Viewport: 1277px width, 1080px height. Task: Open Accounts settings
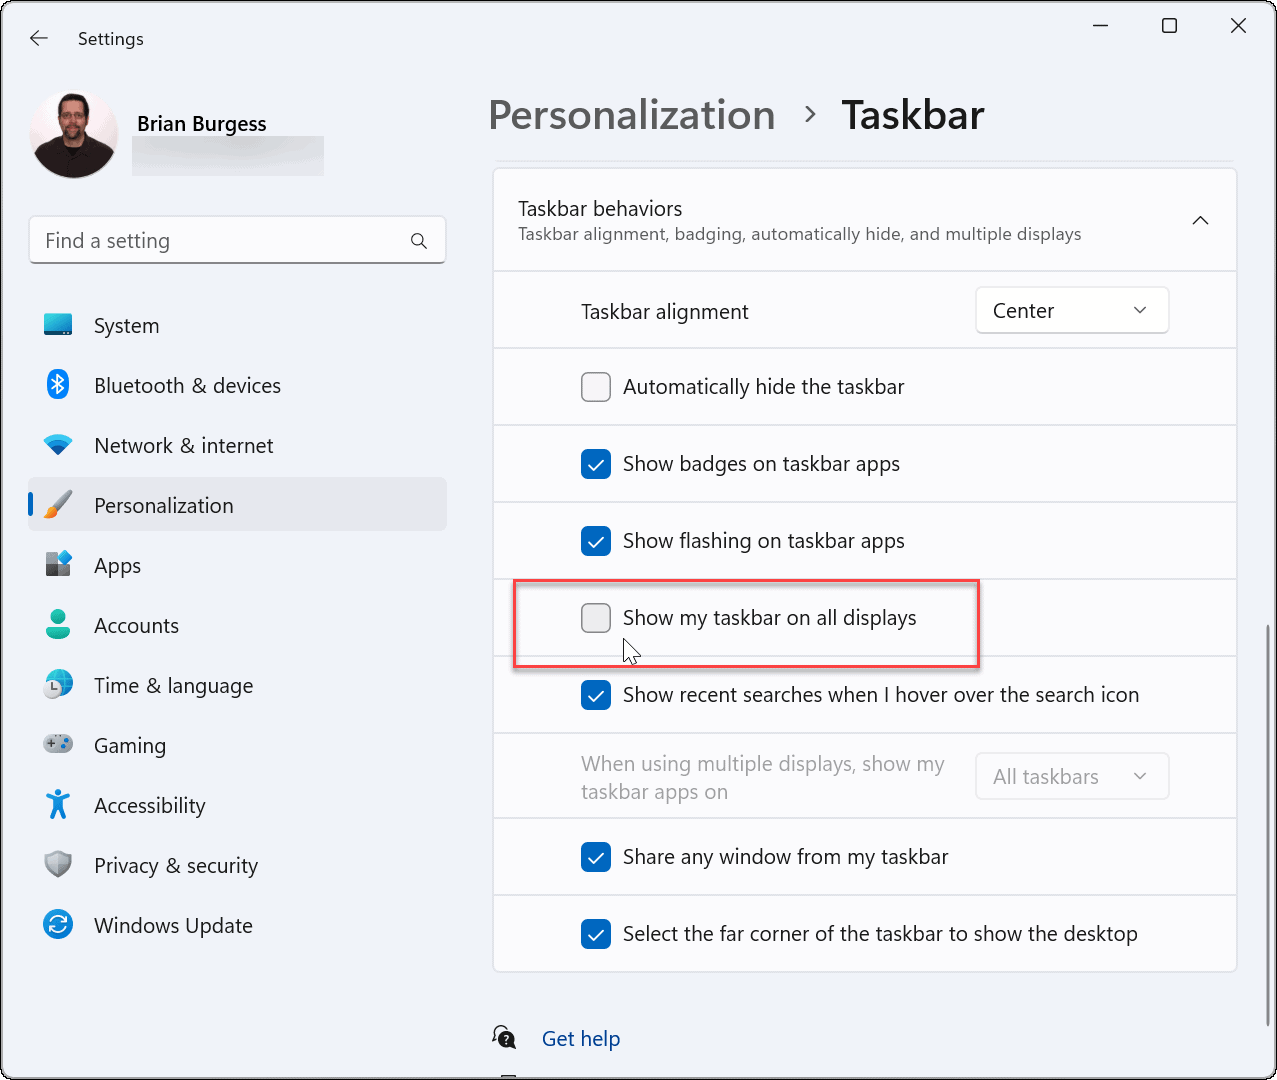136,625
